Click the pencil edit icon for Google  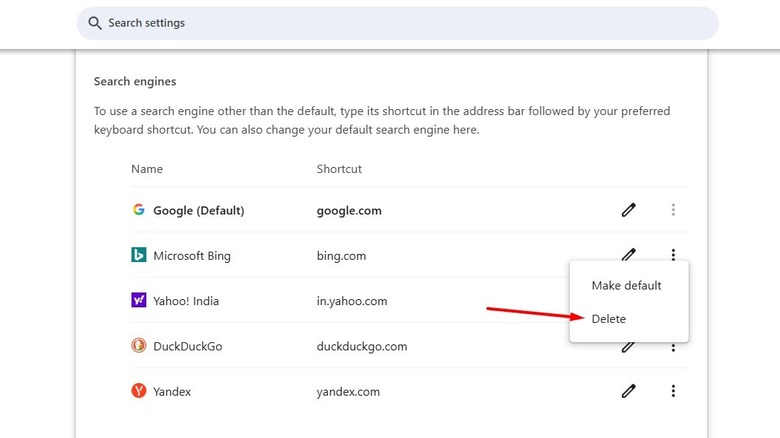click(x=628, y=210)
